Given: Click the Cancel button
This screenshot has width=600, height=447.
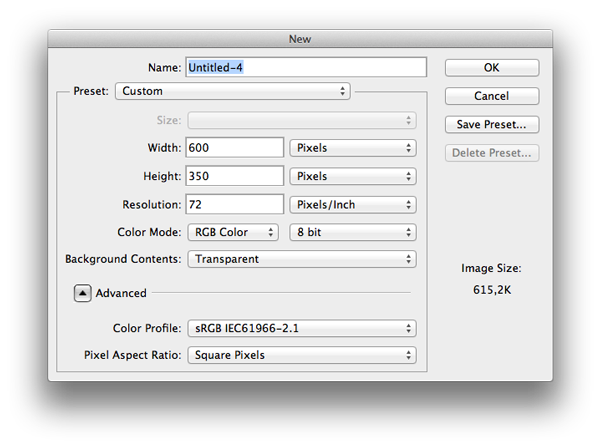Looking at the screenshot, I should click(492, 96).
